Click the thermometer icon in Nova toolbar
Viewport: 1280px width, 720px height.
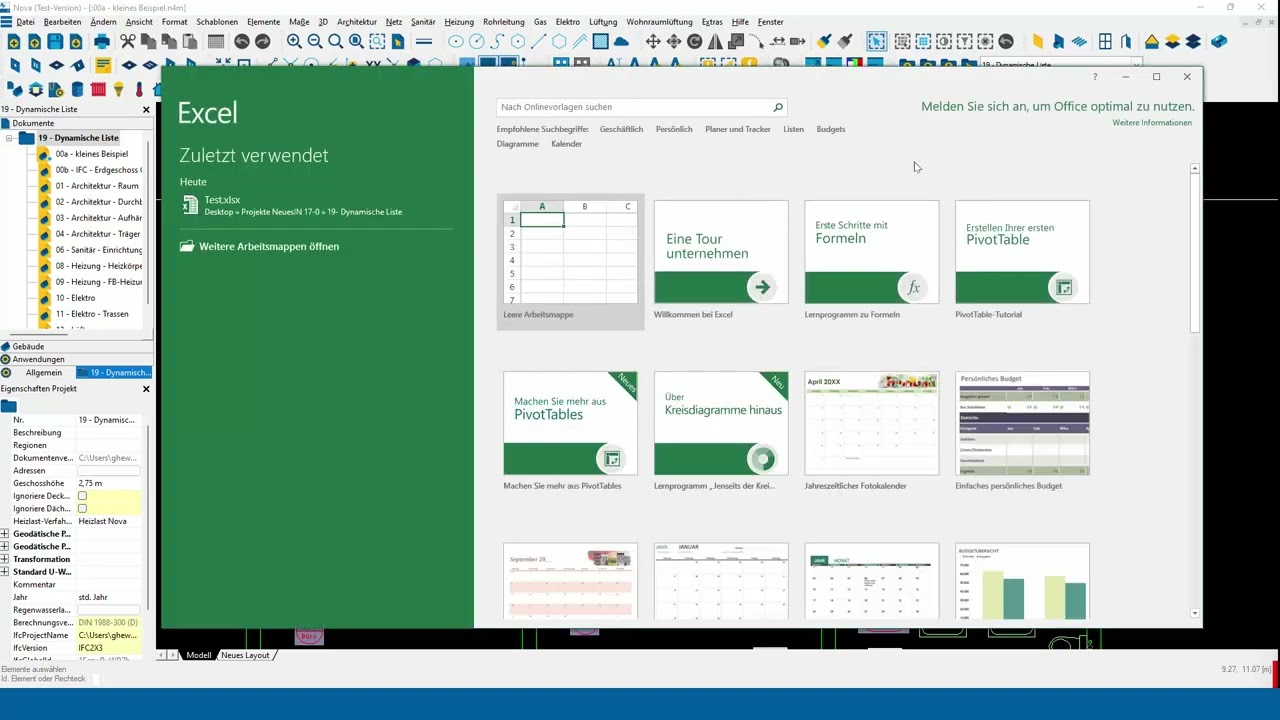pyautogui.click(x=140, y=89)
